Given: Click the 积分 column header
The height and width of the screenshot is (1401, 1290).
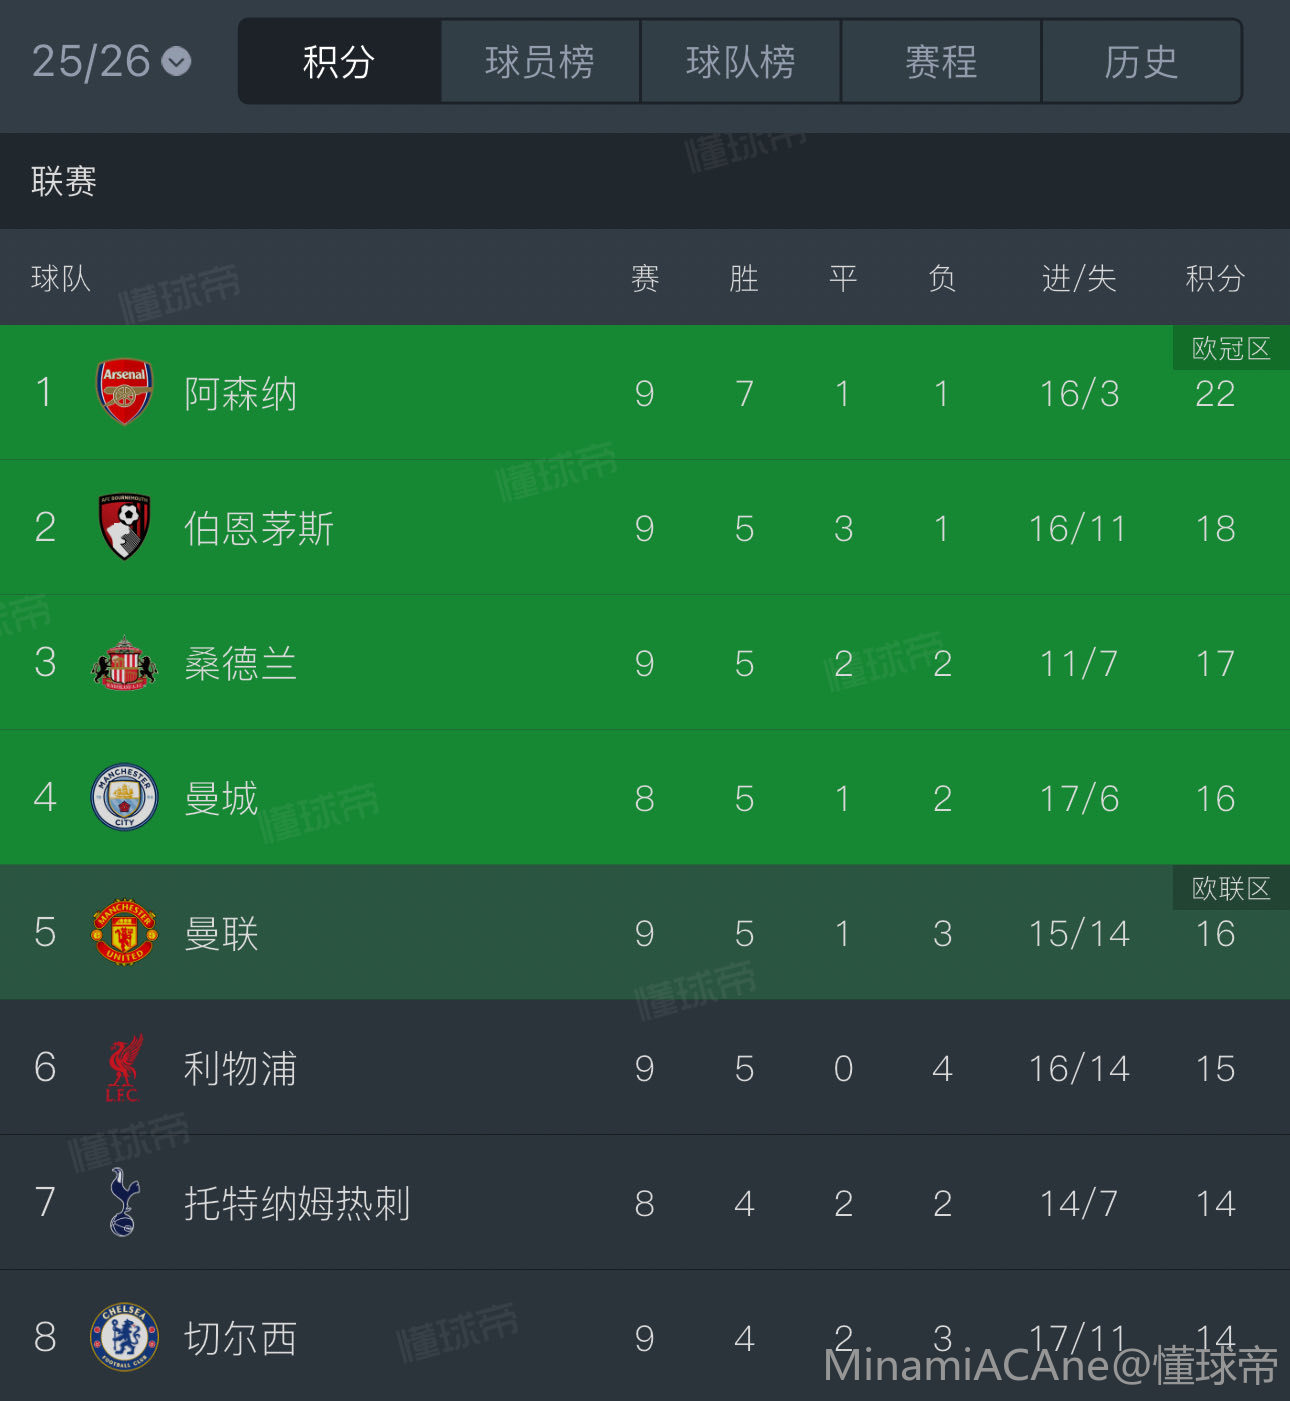Looking at the screenshot, I should [1215, 278].
